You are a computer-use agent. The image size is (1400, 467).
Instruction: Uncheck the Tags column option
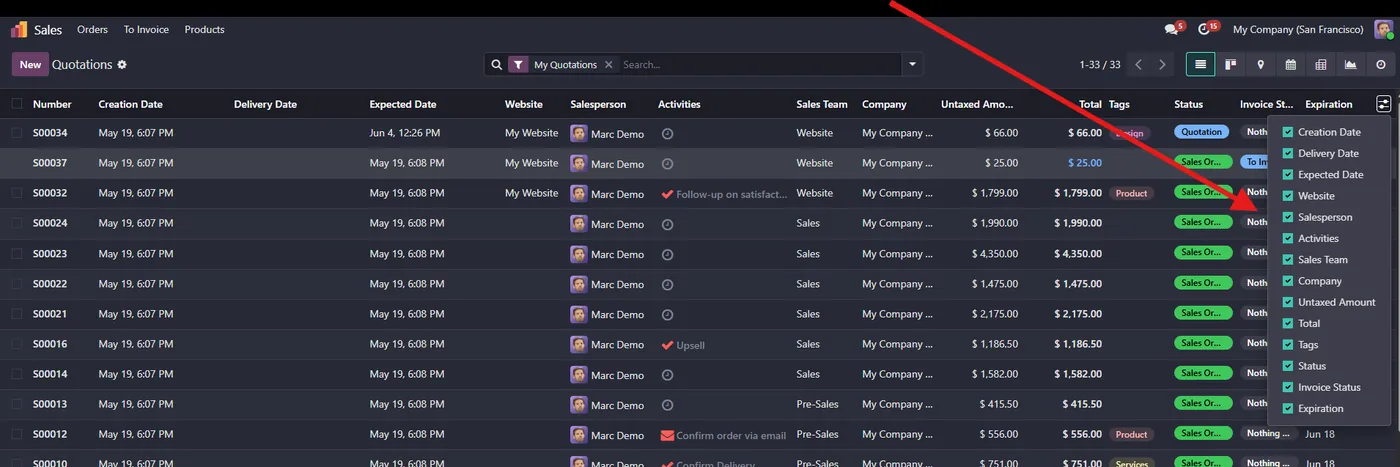coord(1288,344)
